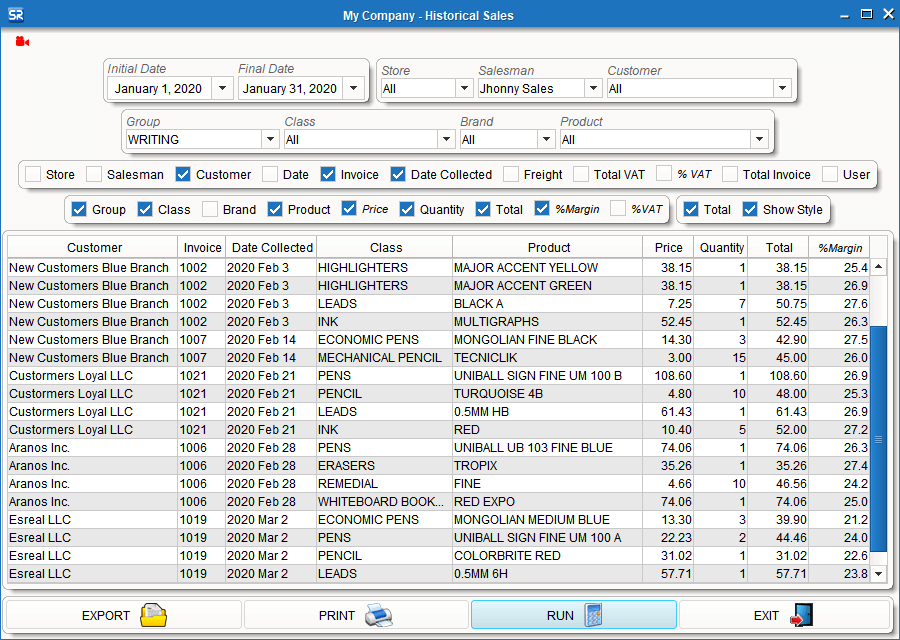Click the ERASERS class cell

(385, 466)
